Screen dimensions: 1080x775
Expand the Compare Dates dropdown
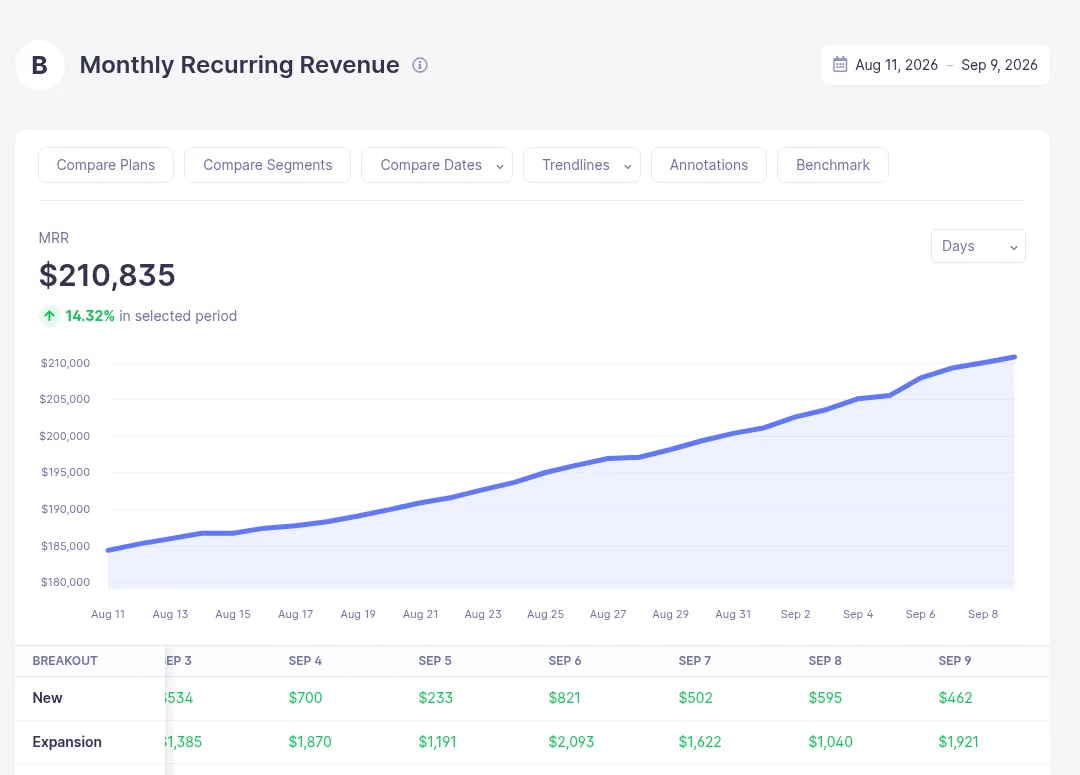point(437,165)
